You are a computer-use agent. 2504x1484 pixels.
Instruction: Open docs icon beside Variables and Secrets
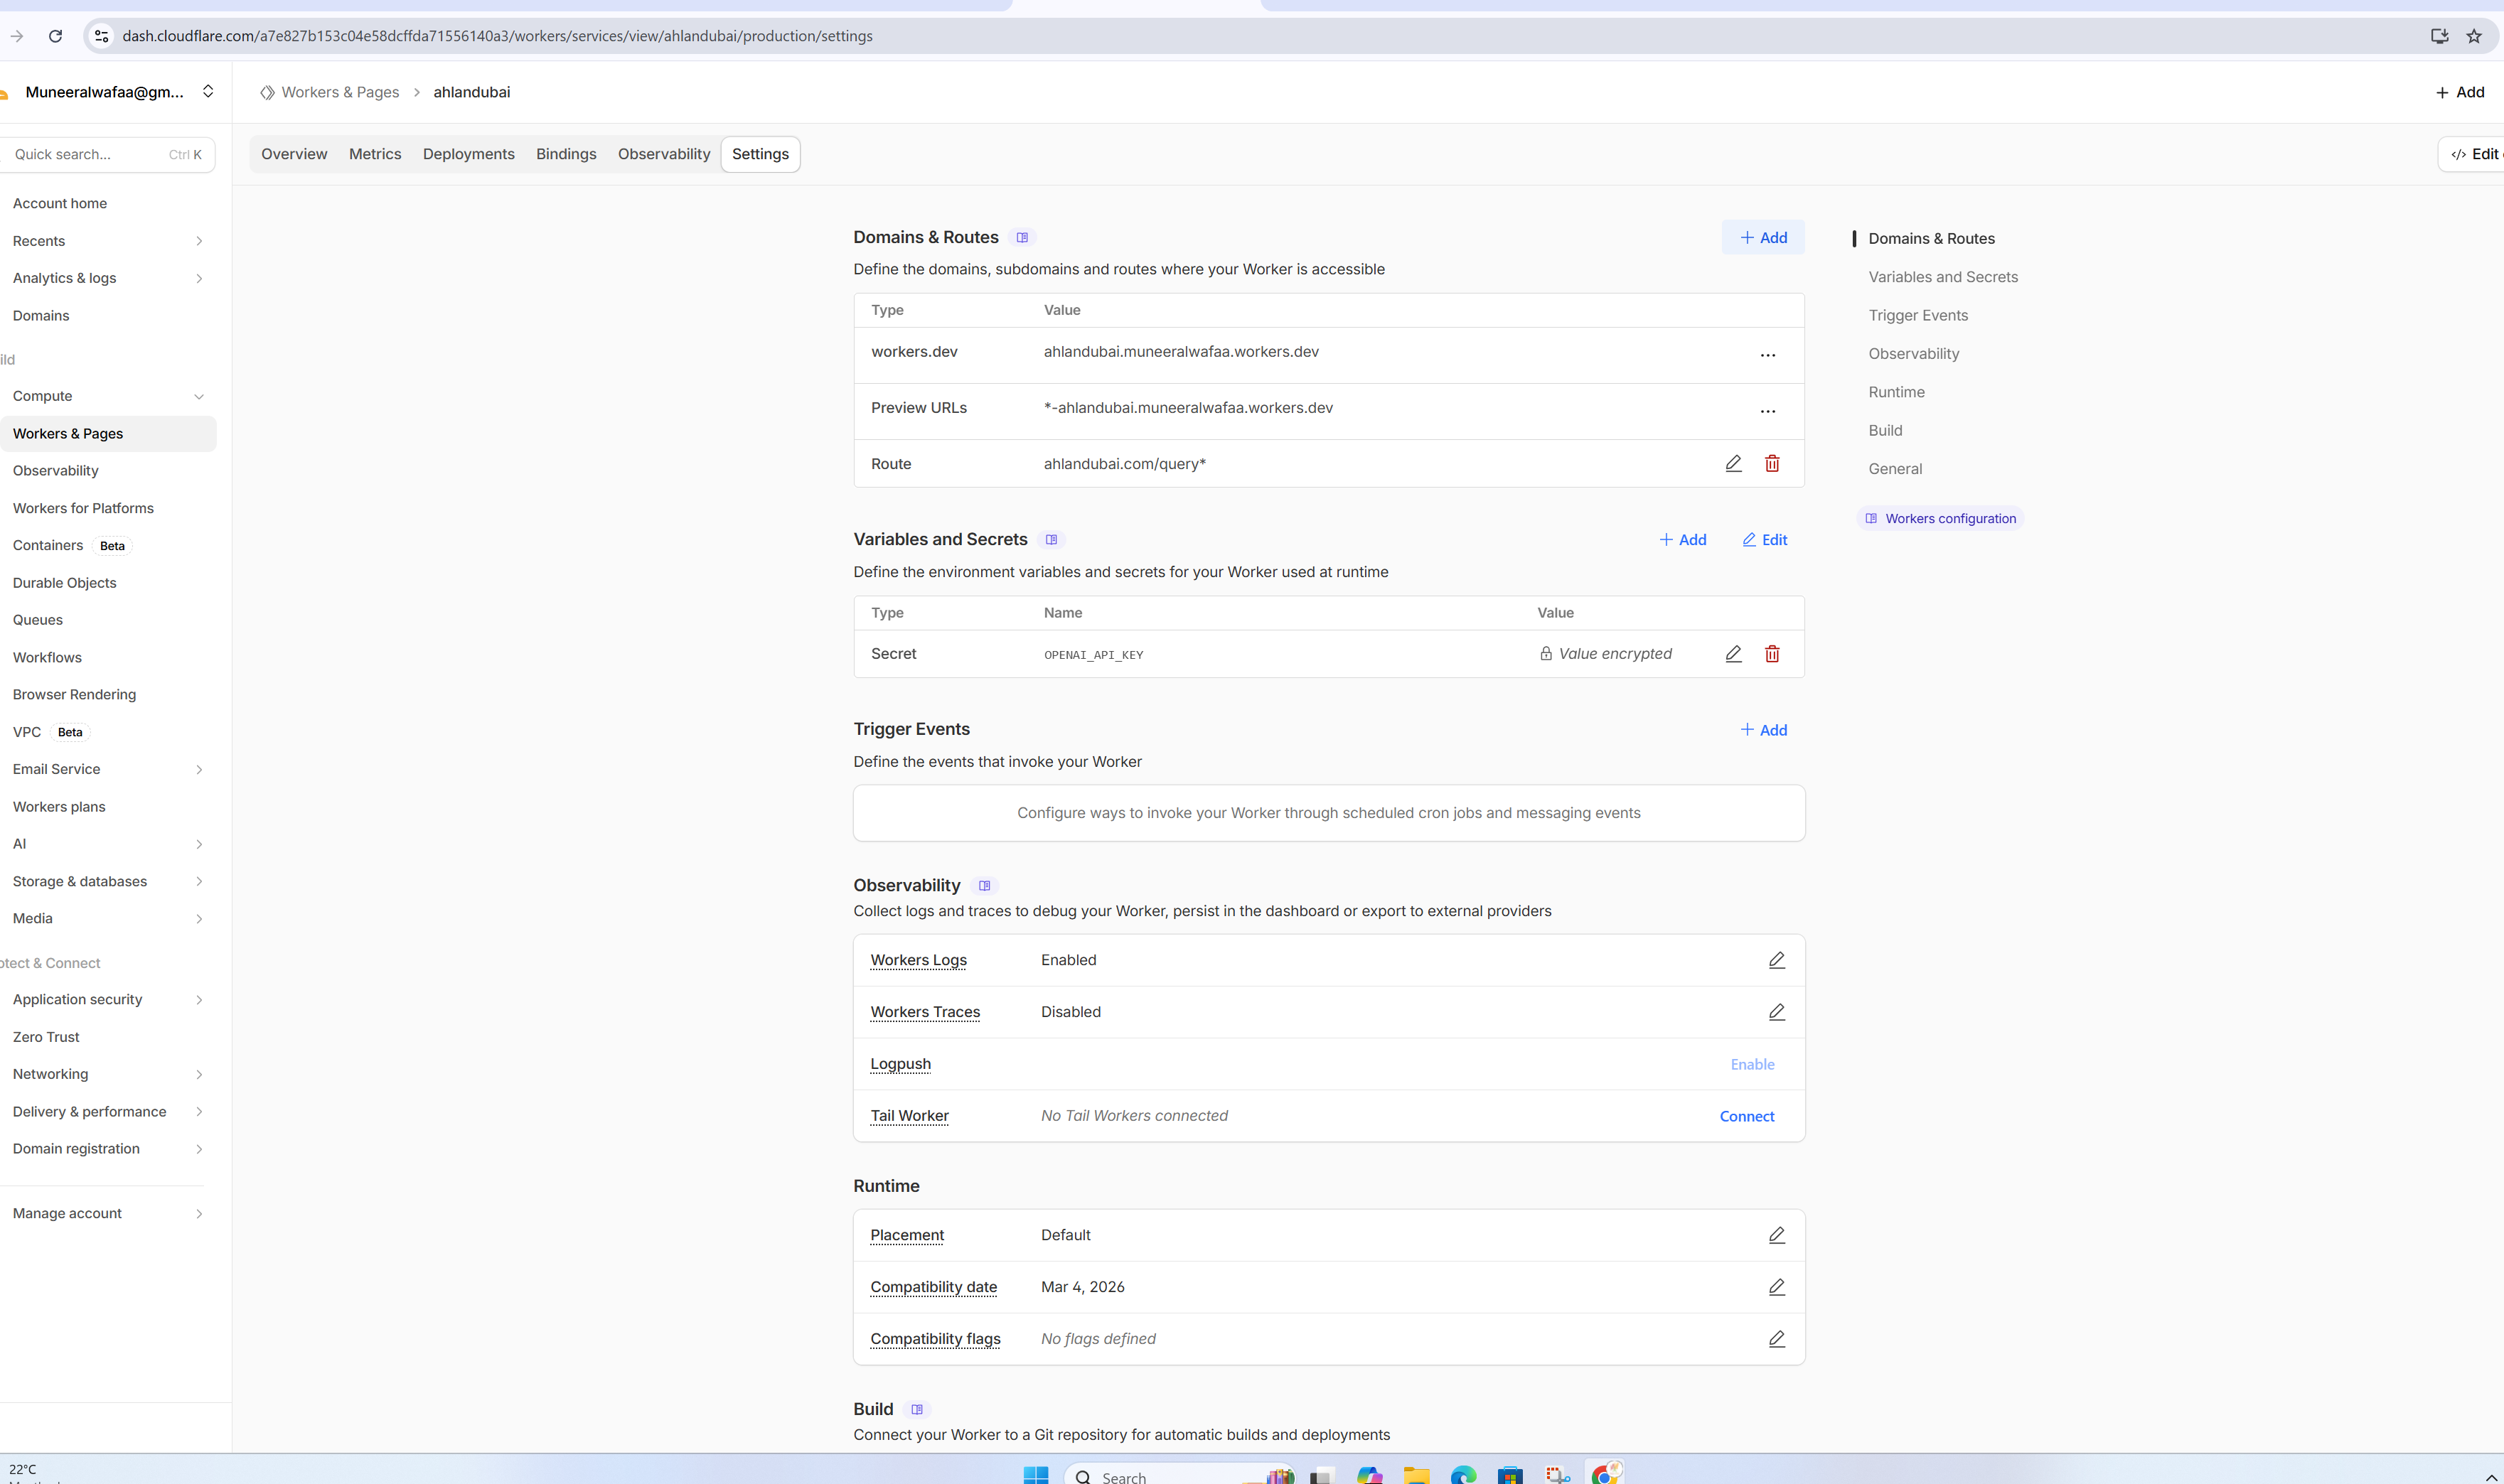(1051, 540)
